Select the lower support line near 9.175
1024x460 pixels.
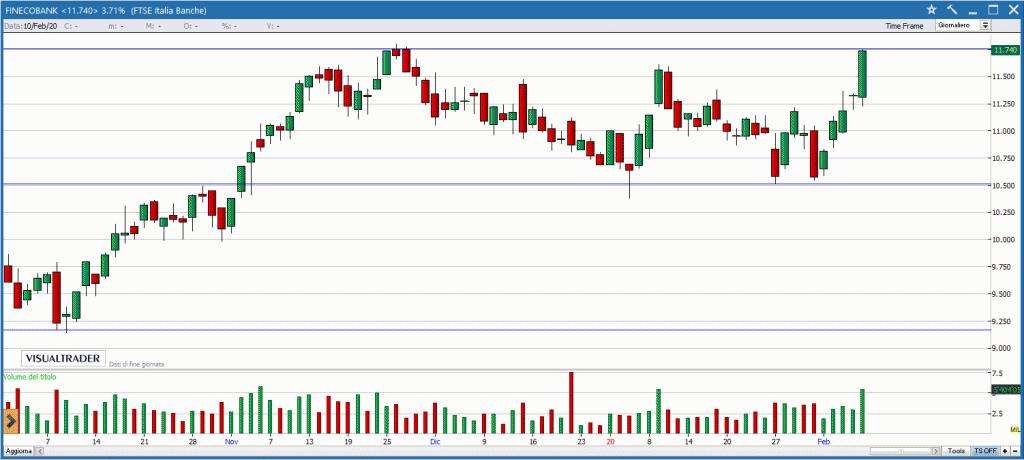[x=496, y=330]
